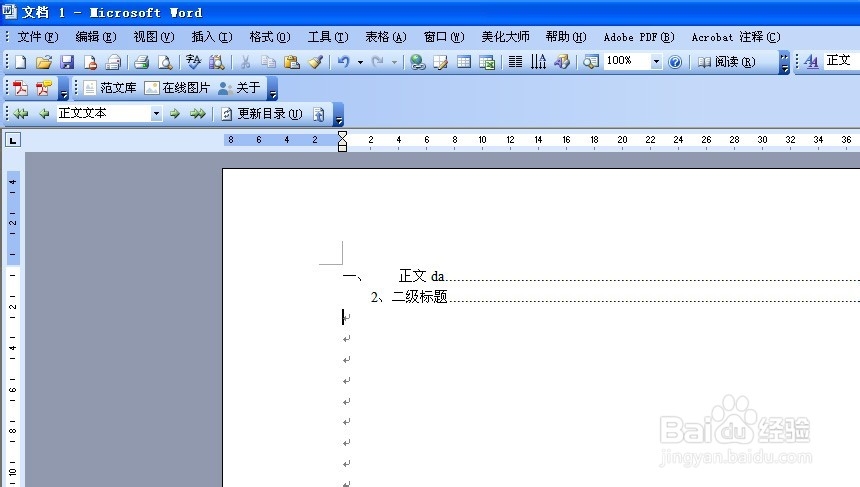
Task: Open print preview magnifier icon
Action: click(x=165, y=61)
